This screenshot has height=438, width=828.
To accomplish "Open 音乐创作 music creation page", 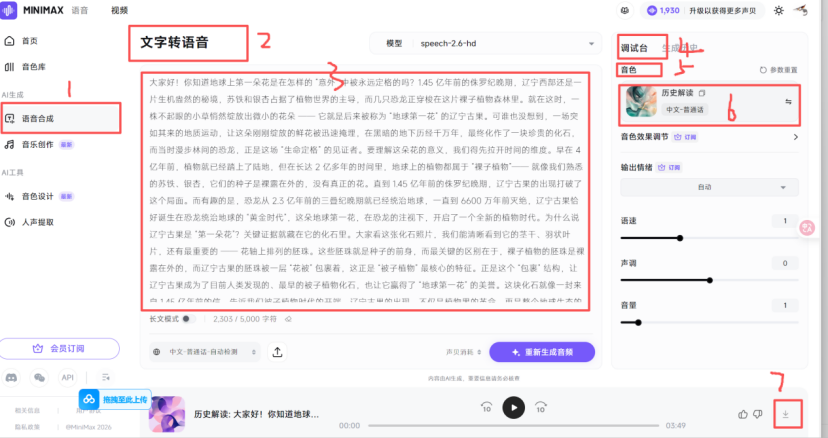I will 38,144.
